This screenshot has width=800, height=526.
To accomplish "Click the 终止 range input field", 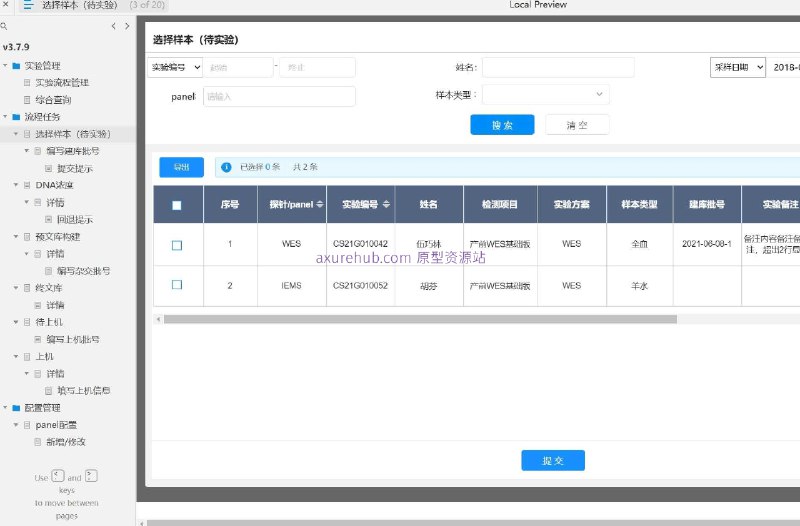I will tap(317, 67).
